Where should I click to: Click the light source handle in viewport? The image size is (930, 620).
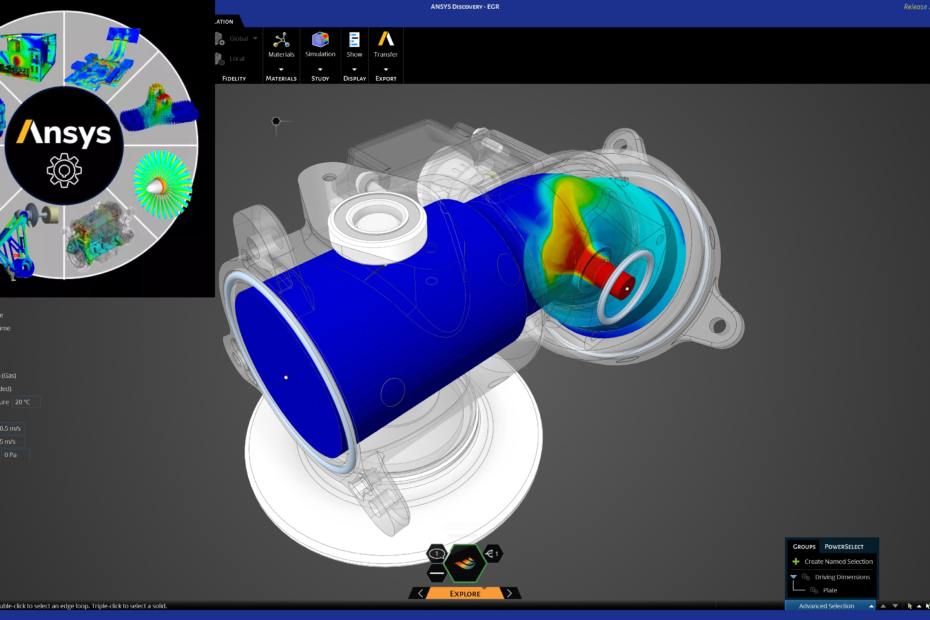tap(276, 121)
